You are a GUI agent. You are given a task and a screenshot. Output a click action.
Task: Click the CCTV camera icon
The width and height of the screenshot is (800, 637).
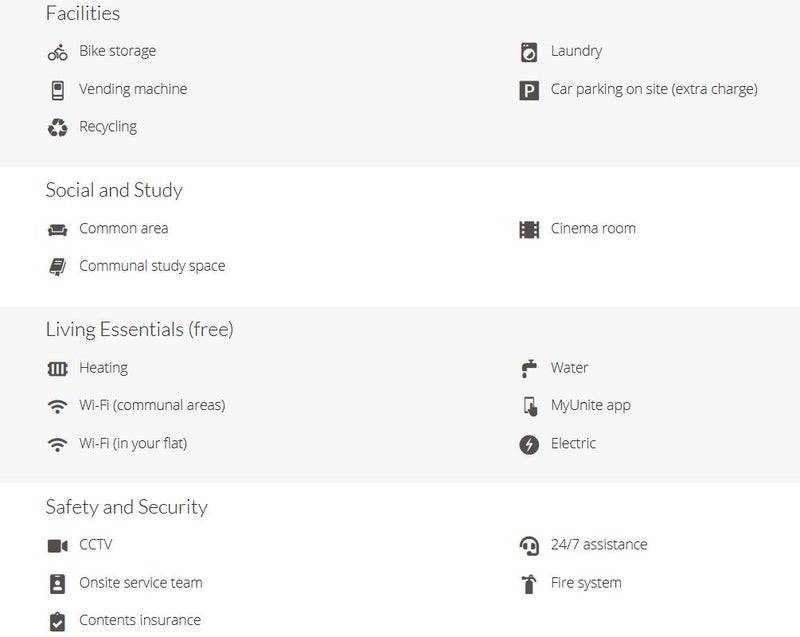pos(57,546)
